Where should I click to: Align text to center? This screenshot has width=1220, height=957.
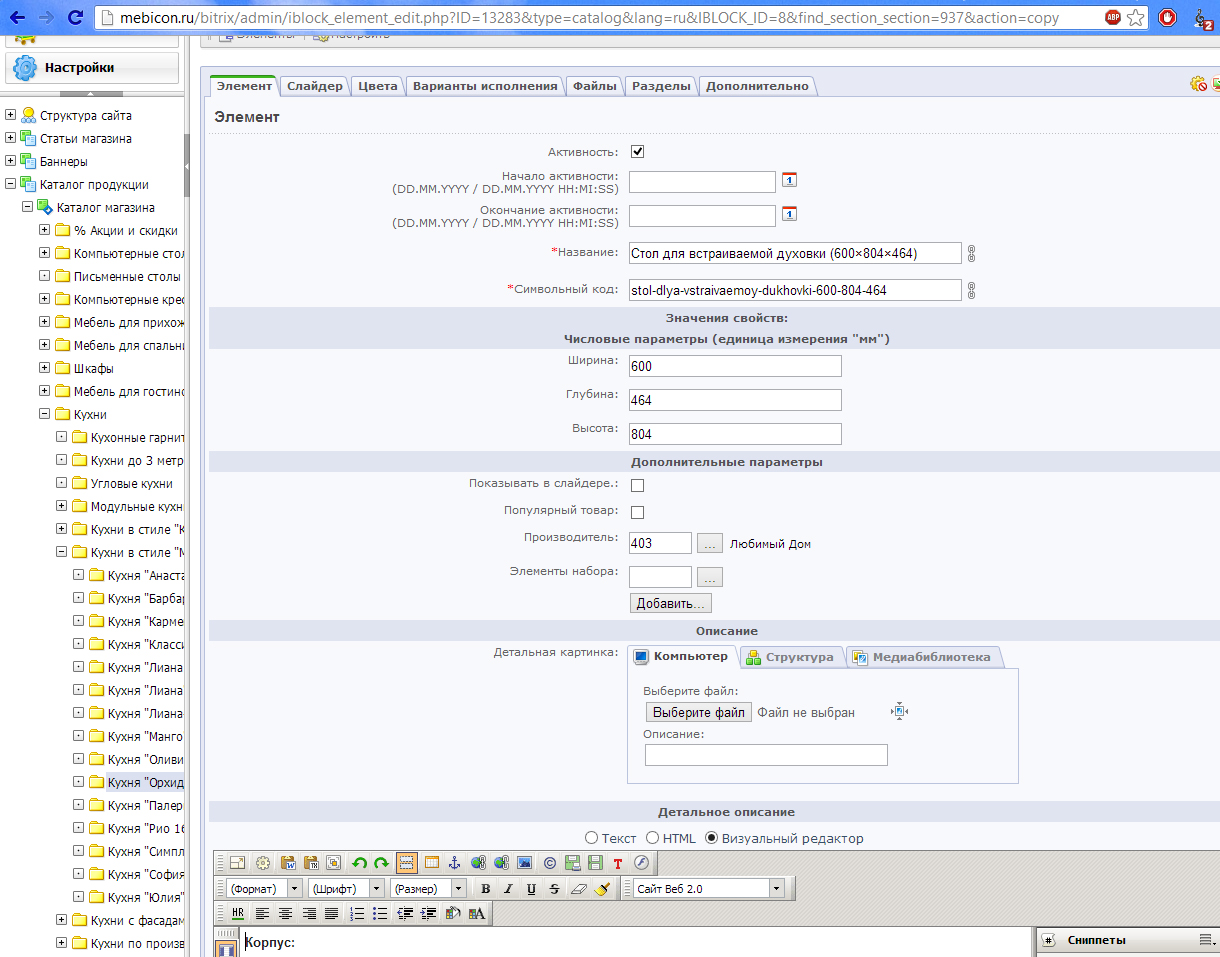pos(285,913)
